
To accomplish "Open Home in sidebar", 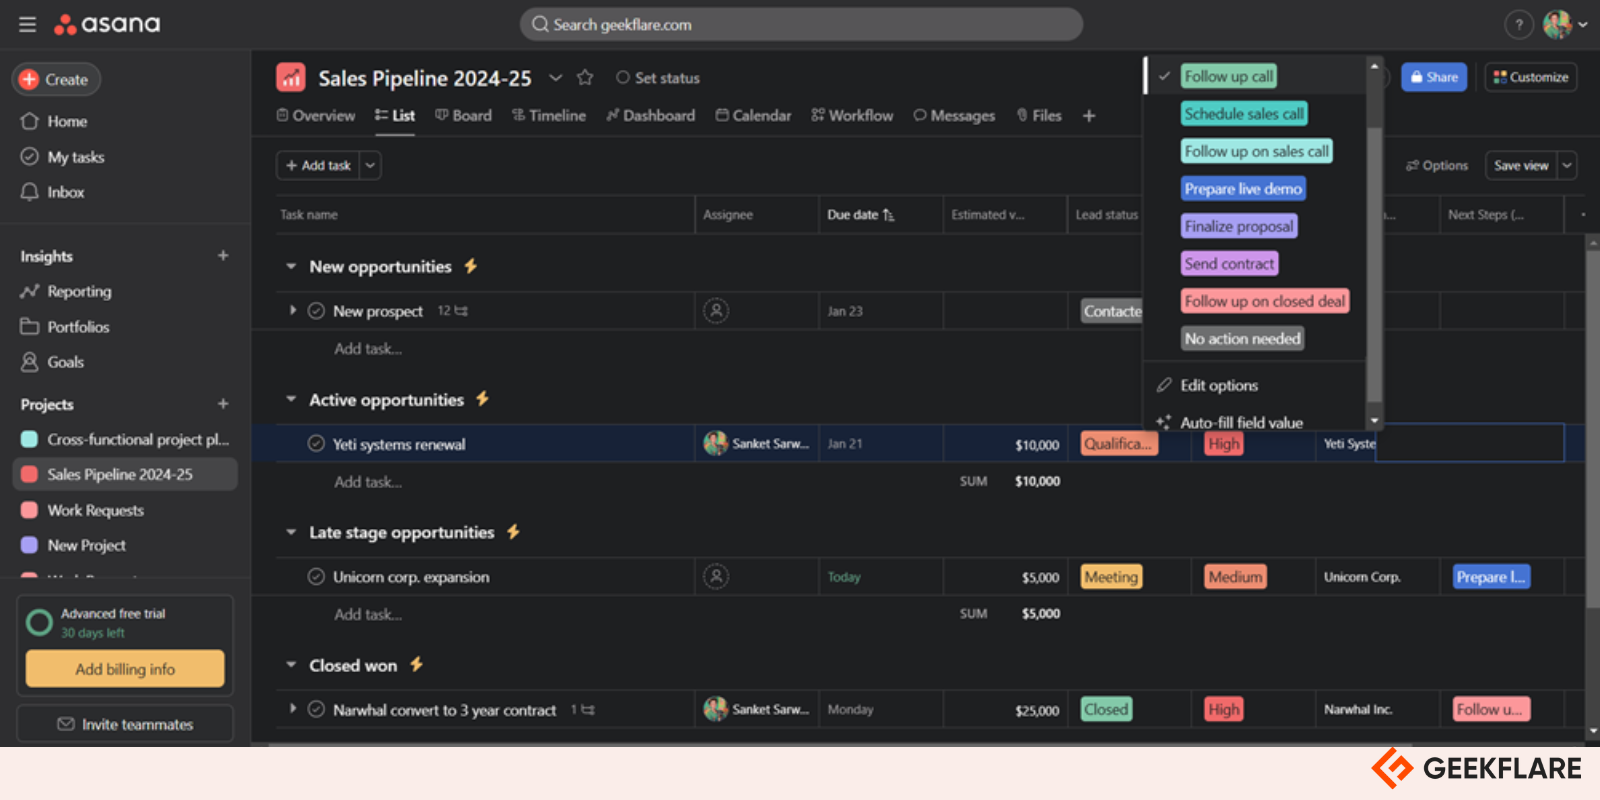I will coord(55,121).
